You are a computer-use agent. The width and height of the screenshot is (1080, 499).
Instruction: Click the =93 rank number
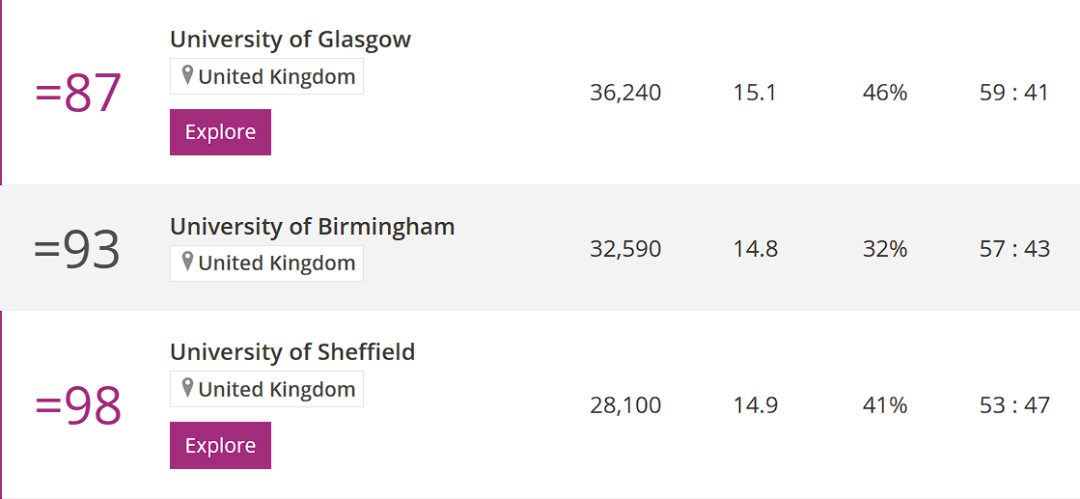coord(78,251)
